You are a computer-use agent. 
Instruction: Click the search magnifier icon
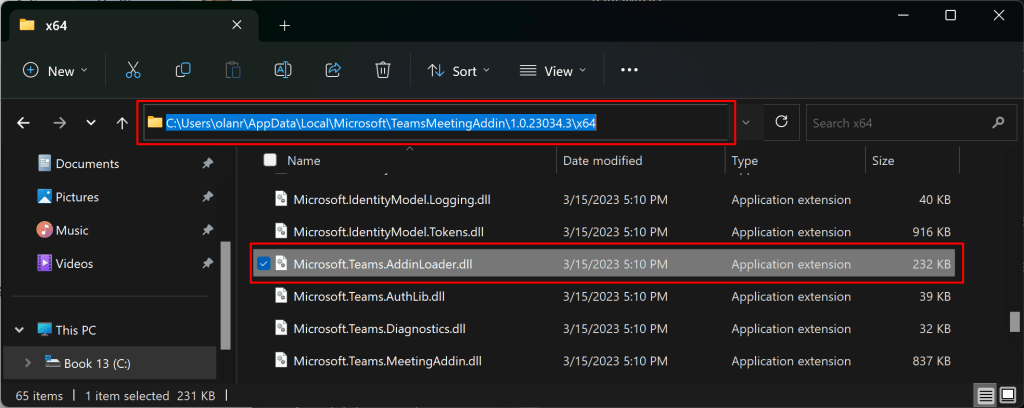[x=998, y=122]
